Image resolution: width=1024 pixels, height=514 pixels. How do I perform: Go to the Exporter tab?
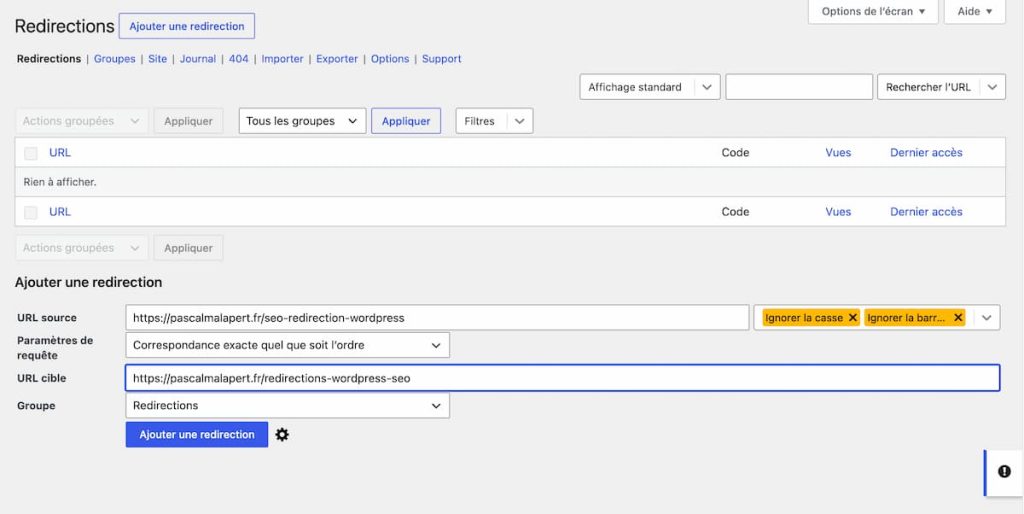click(x=337, y=59)
